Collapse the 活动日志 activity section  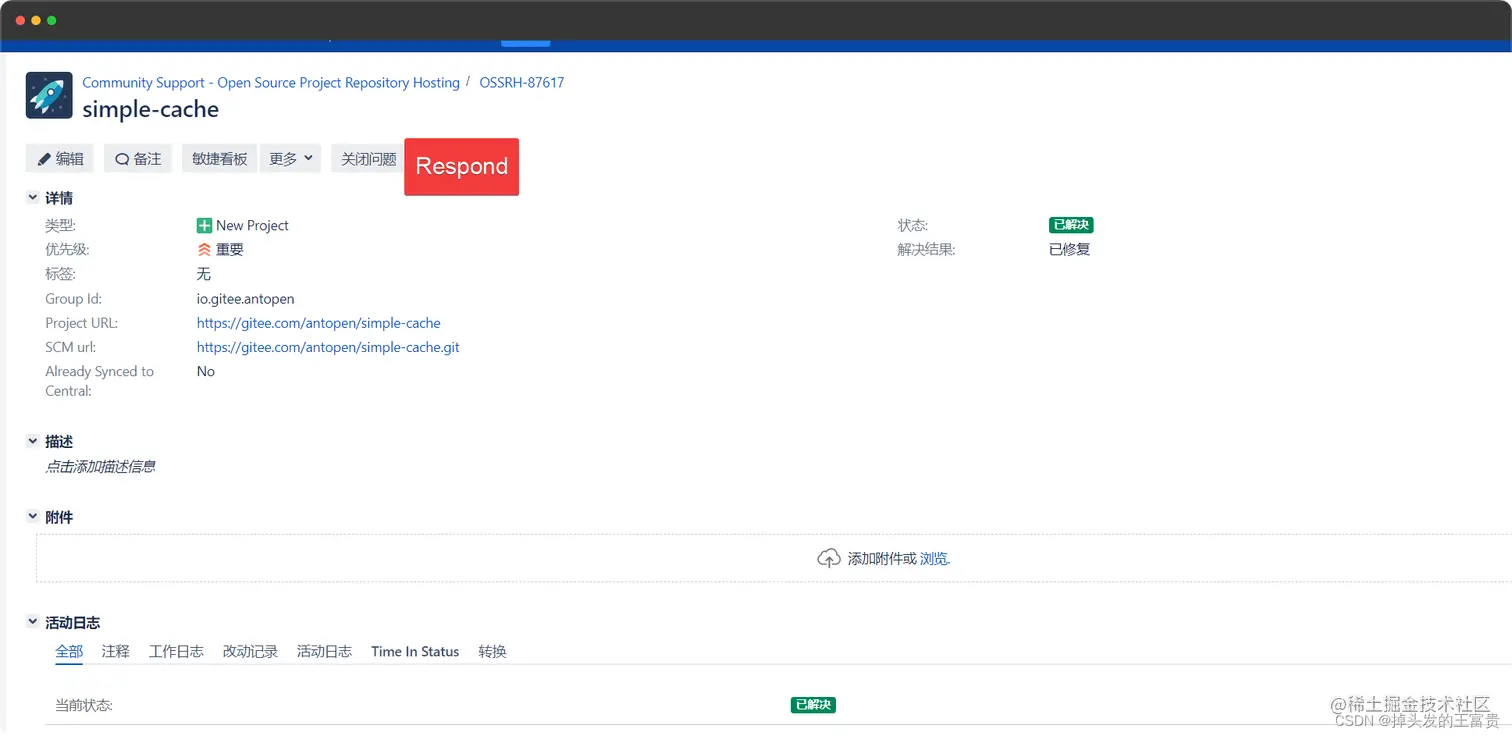pos(33,622)
